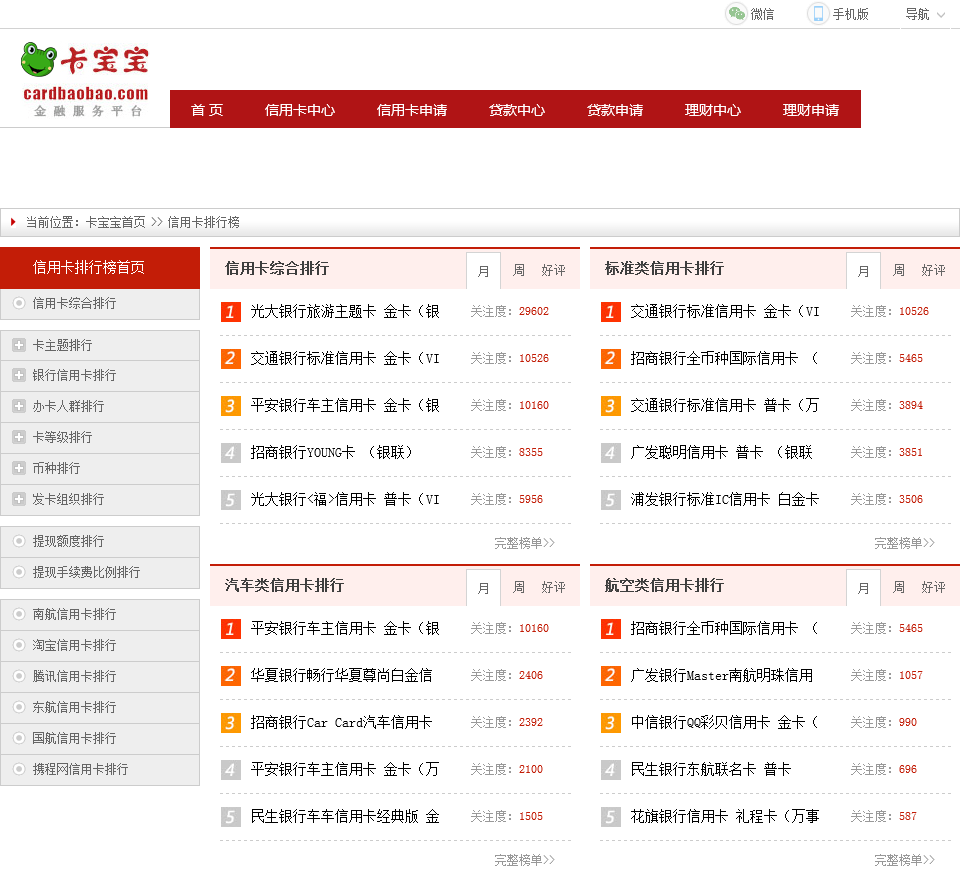Expand the 银行信用卡排行 plus icon
The width and height of the screenshot is (960, 873).
tap(19, 375)
